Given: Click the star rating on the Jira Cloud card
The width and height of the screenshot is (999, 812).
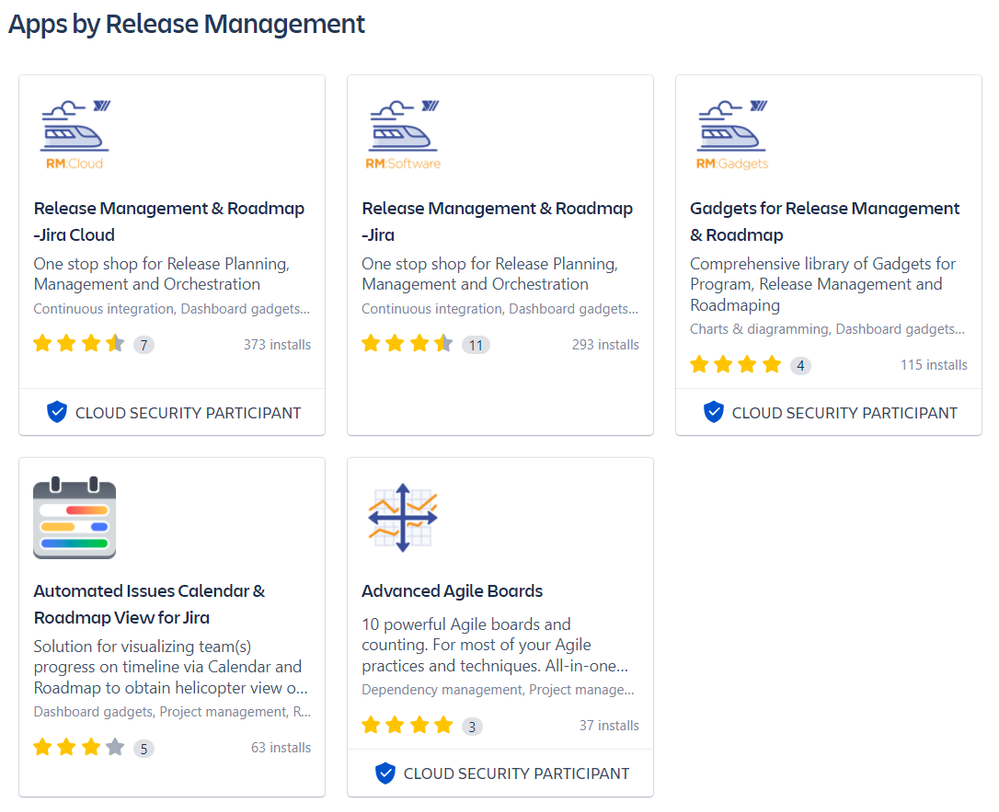Looking at the screenshot, I should pos(79,344).
